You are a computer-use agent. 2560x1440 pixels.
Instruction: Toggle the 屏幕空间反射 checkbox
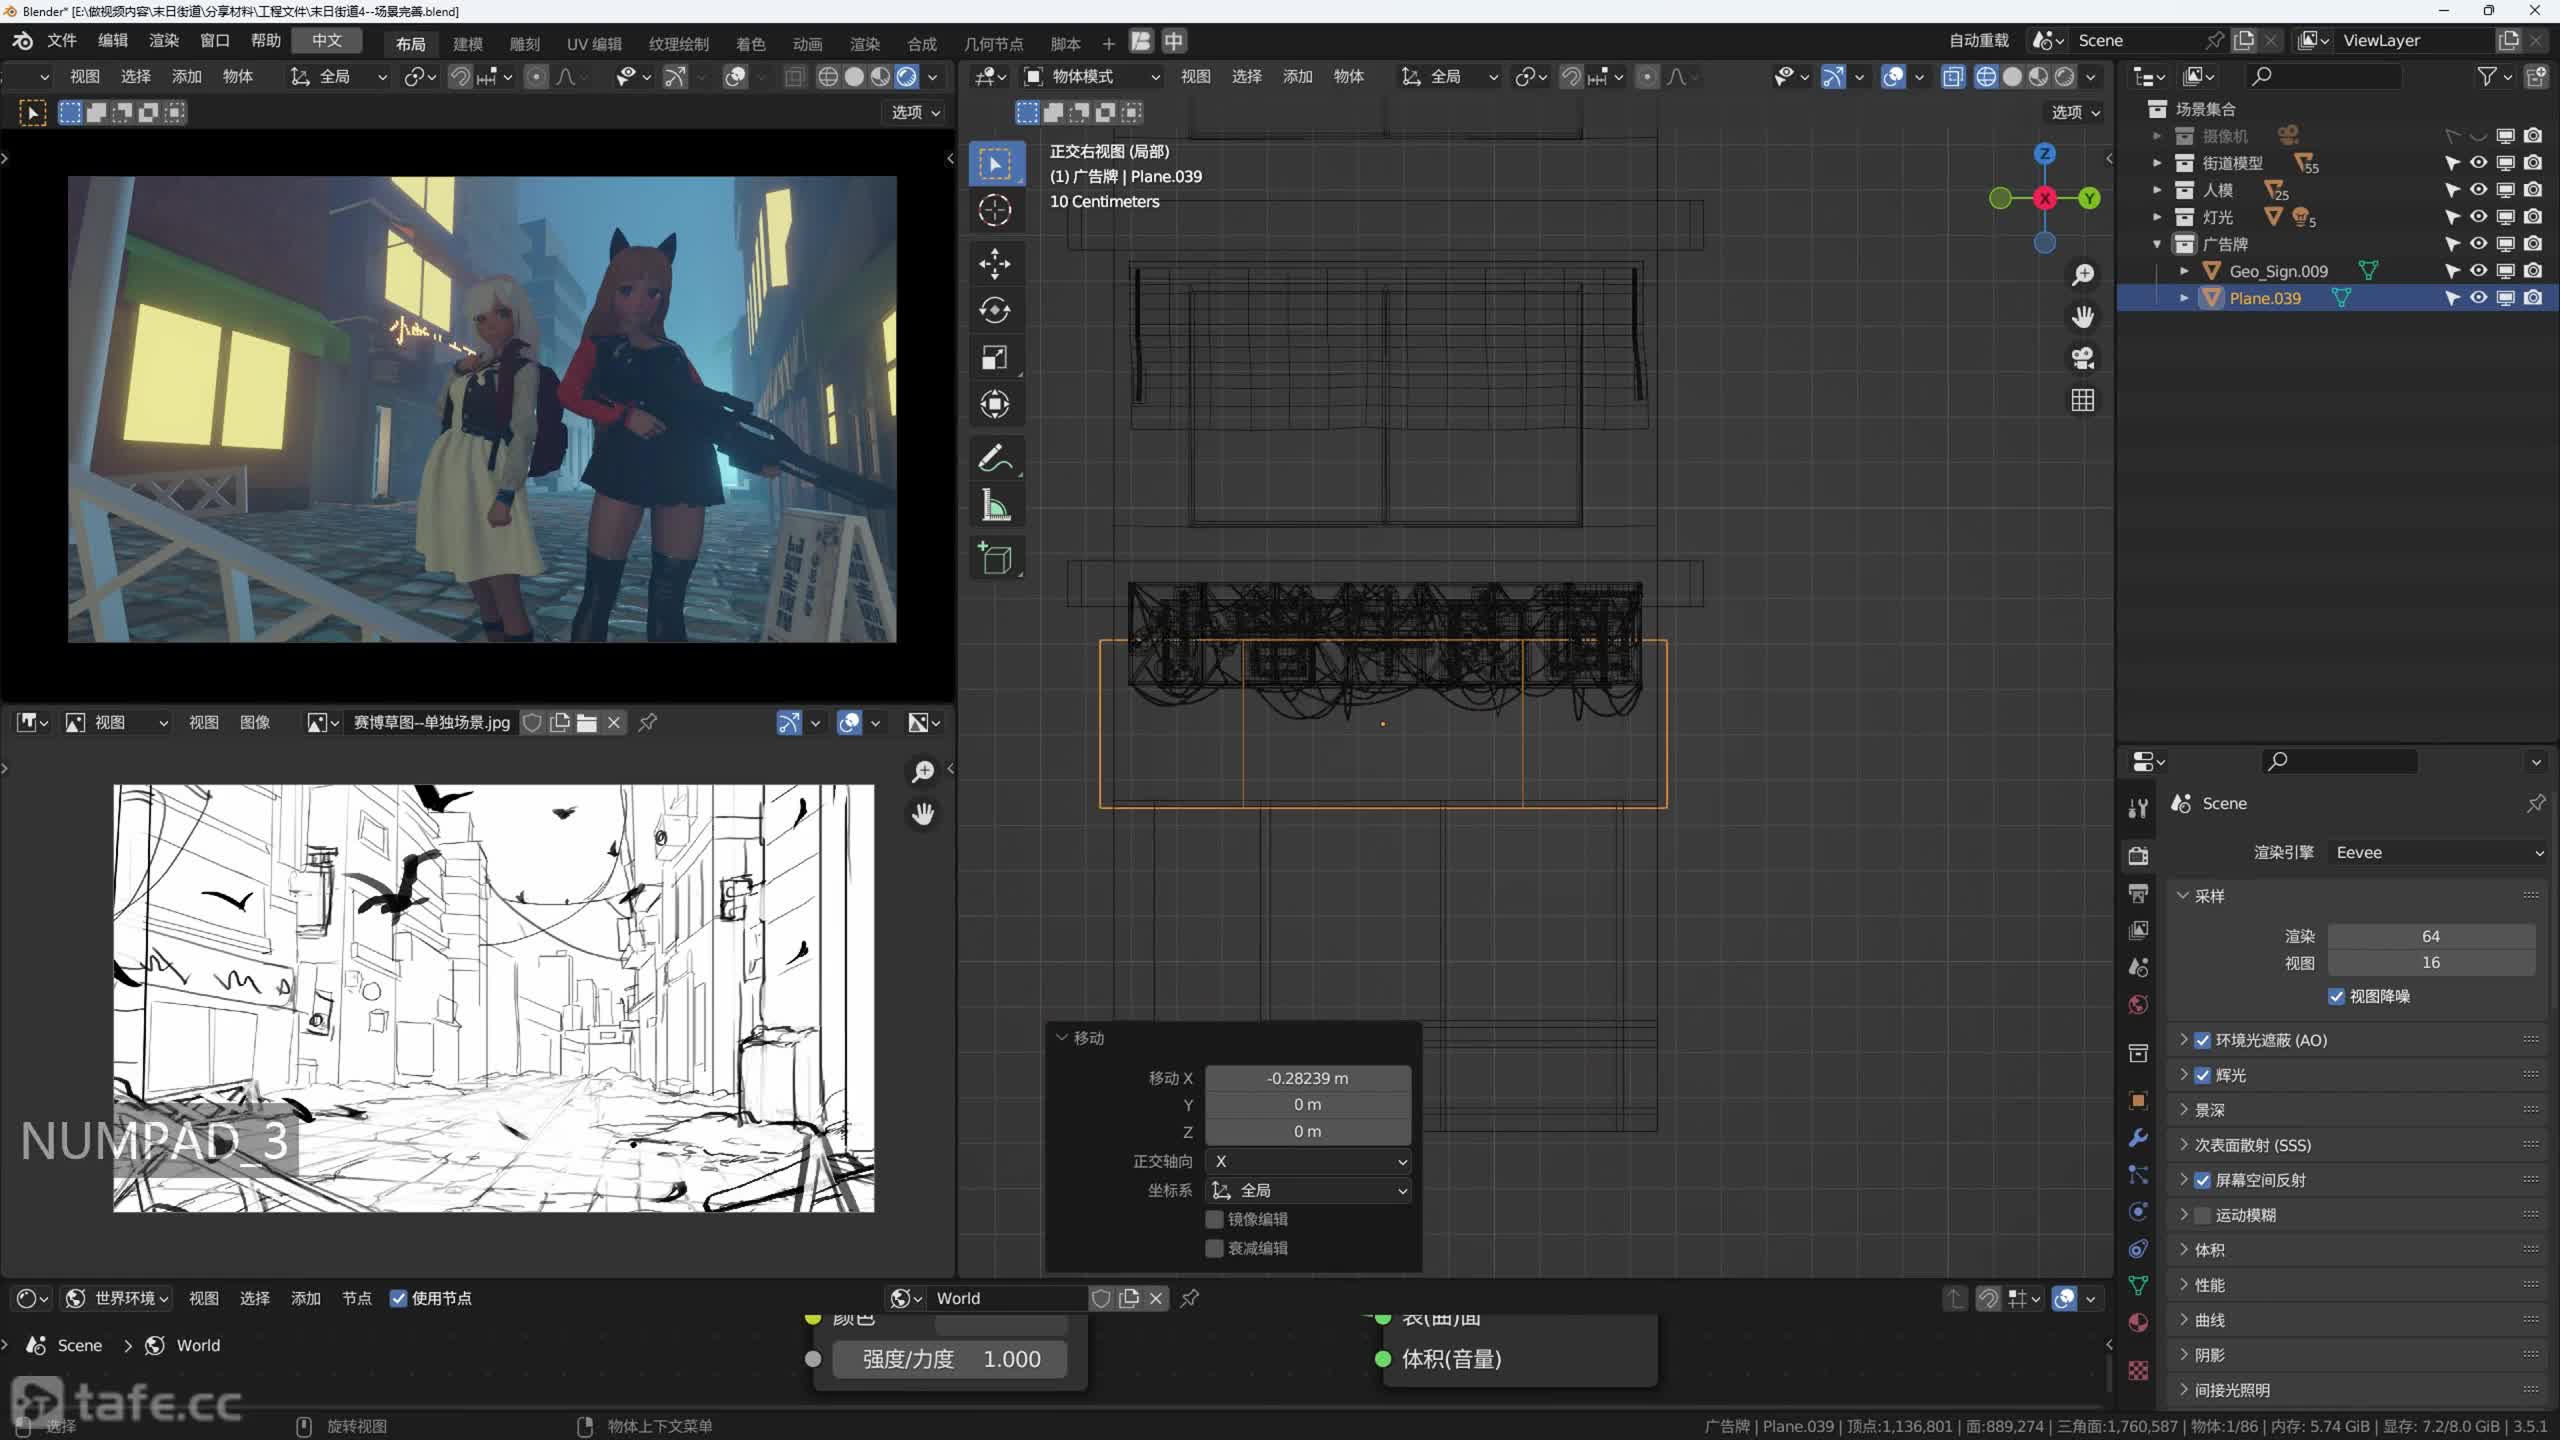(x=2203, y=1180)
